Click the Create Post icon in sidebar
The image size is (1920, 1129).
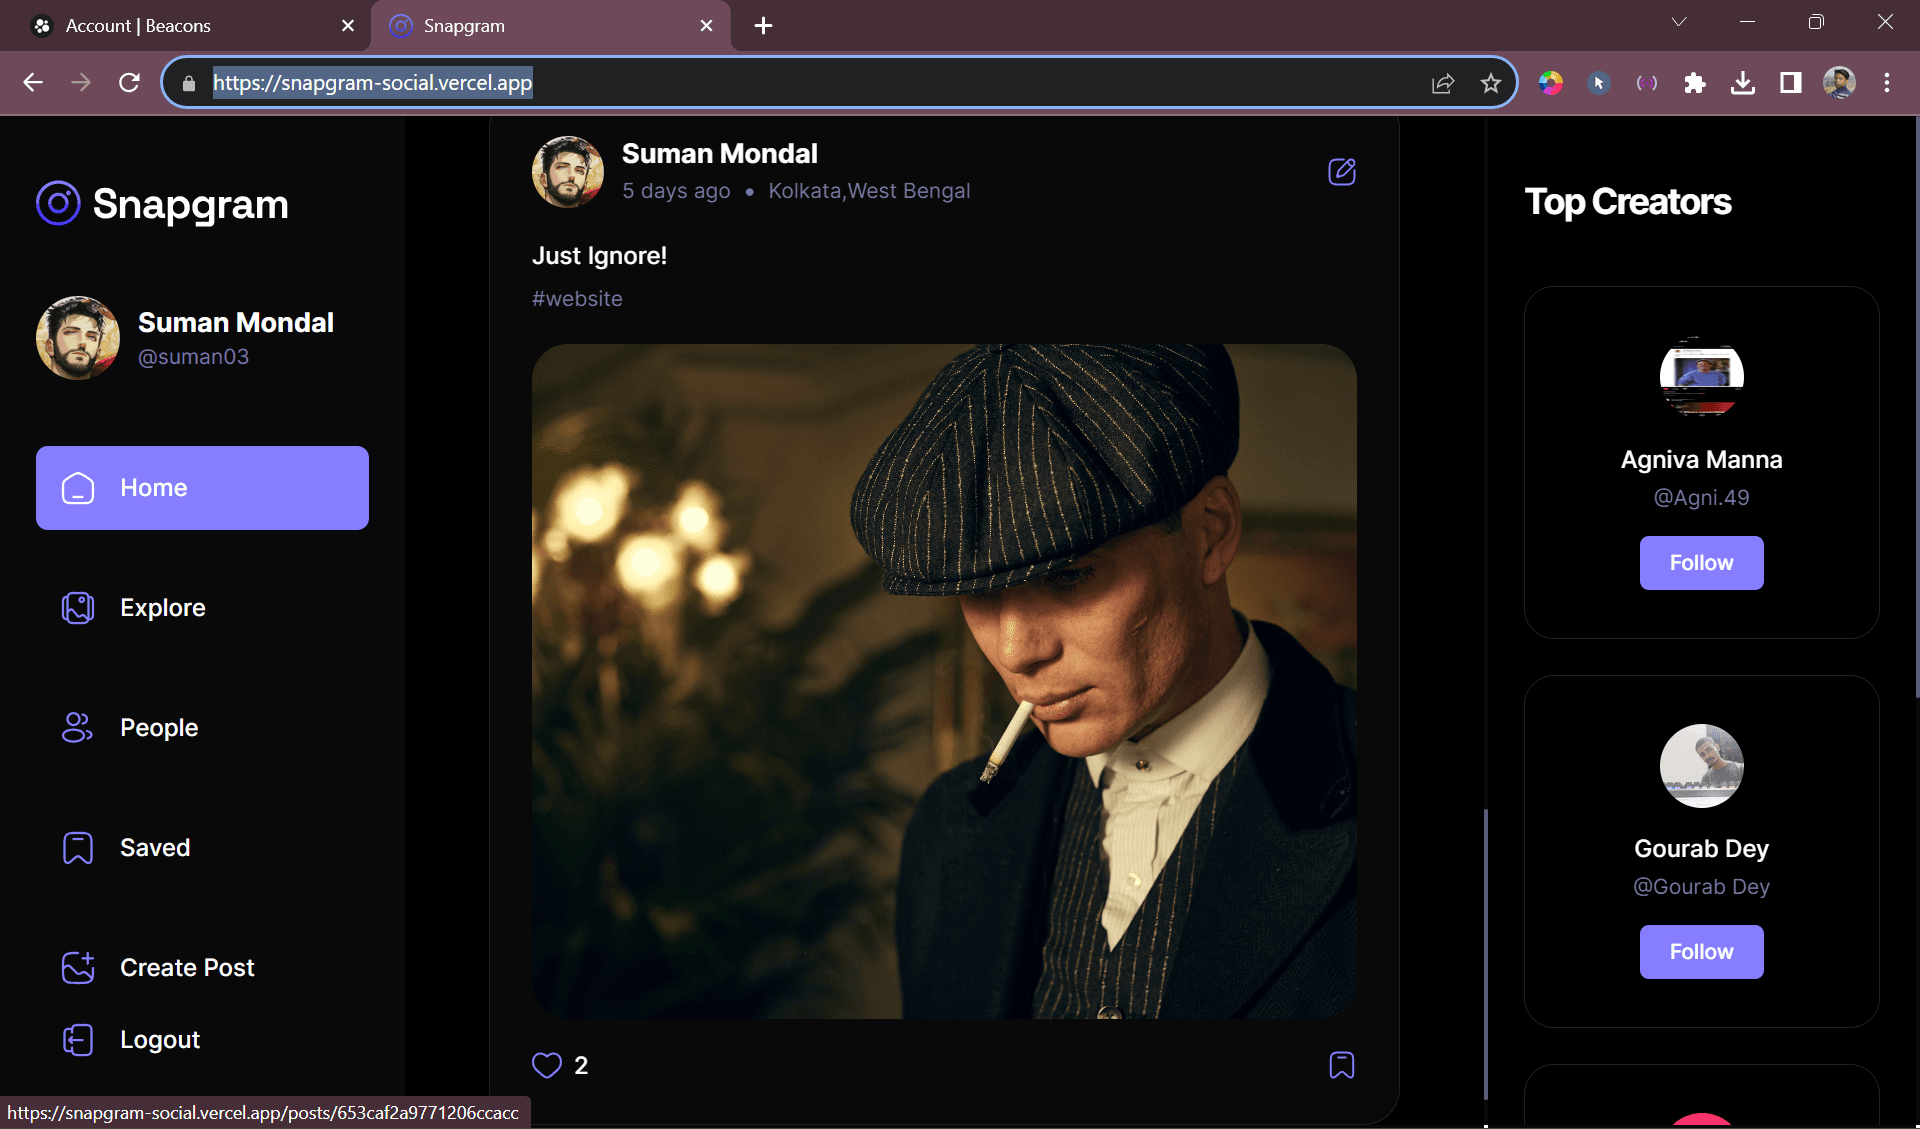click(78, 967)
